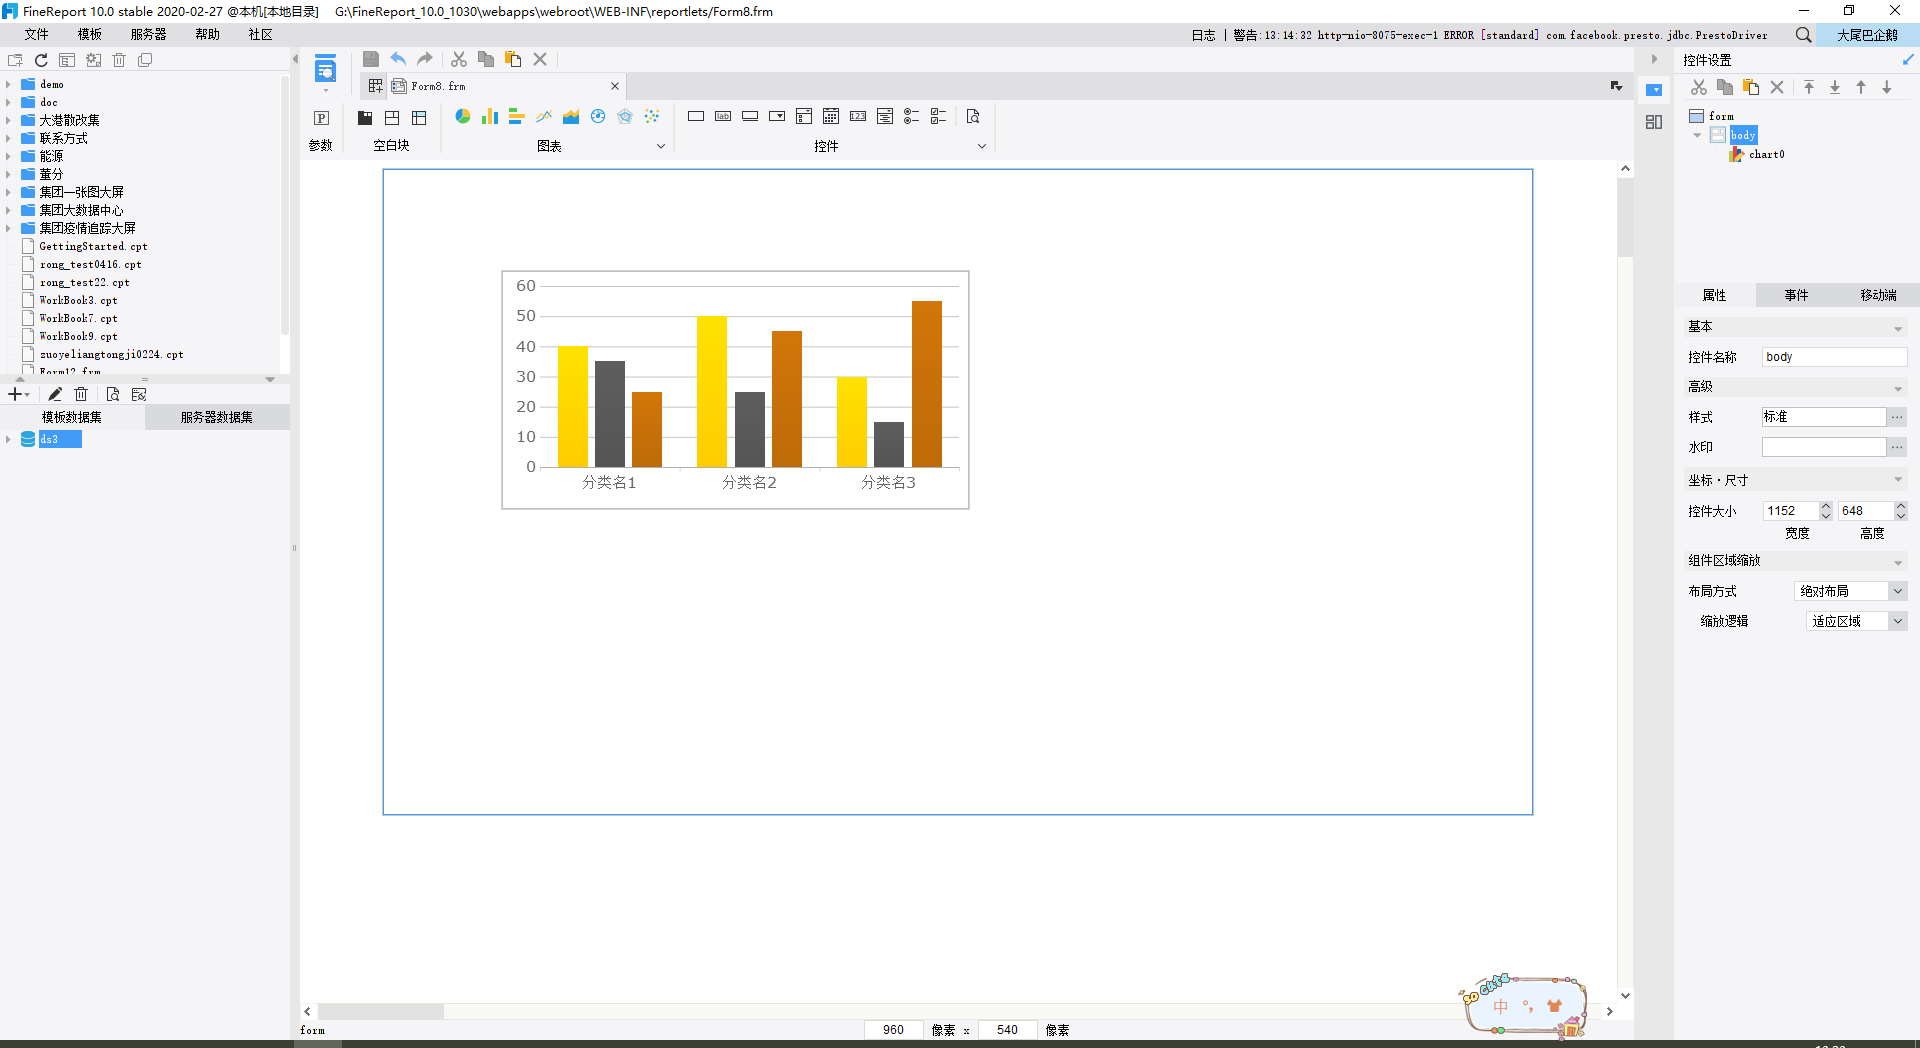Insert a scatter chart component
Viewport: 1920px width, 1048px height.
coord(652,117)
